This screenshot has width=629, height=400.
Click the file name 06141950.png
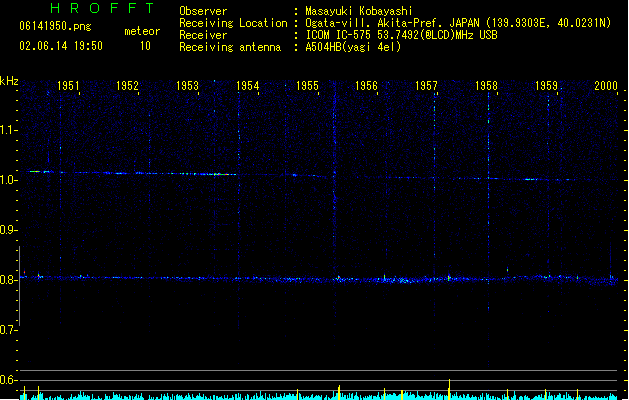coord(55,26)
